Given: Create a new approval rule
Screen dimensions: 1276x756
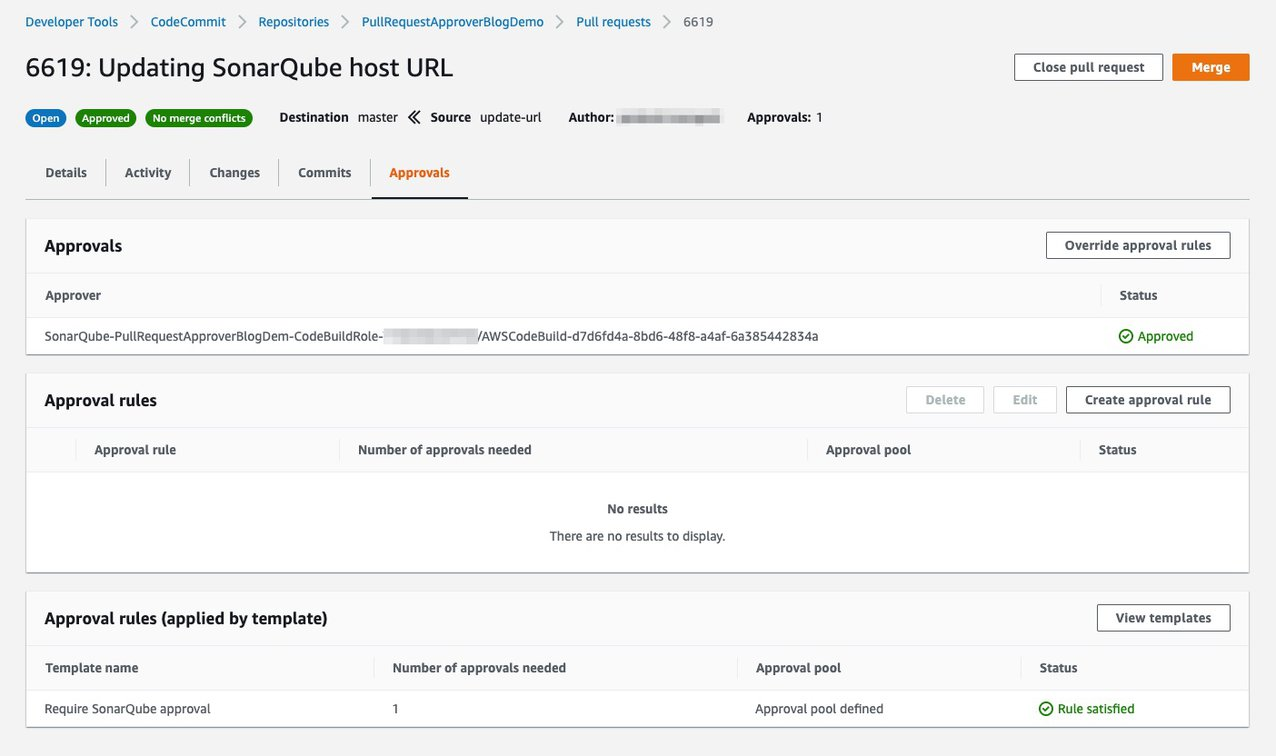Looking at the screenshot, I should tap(1148, 400).
